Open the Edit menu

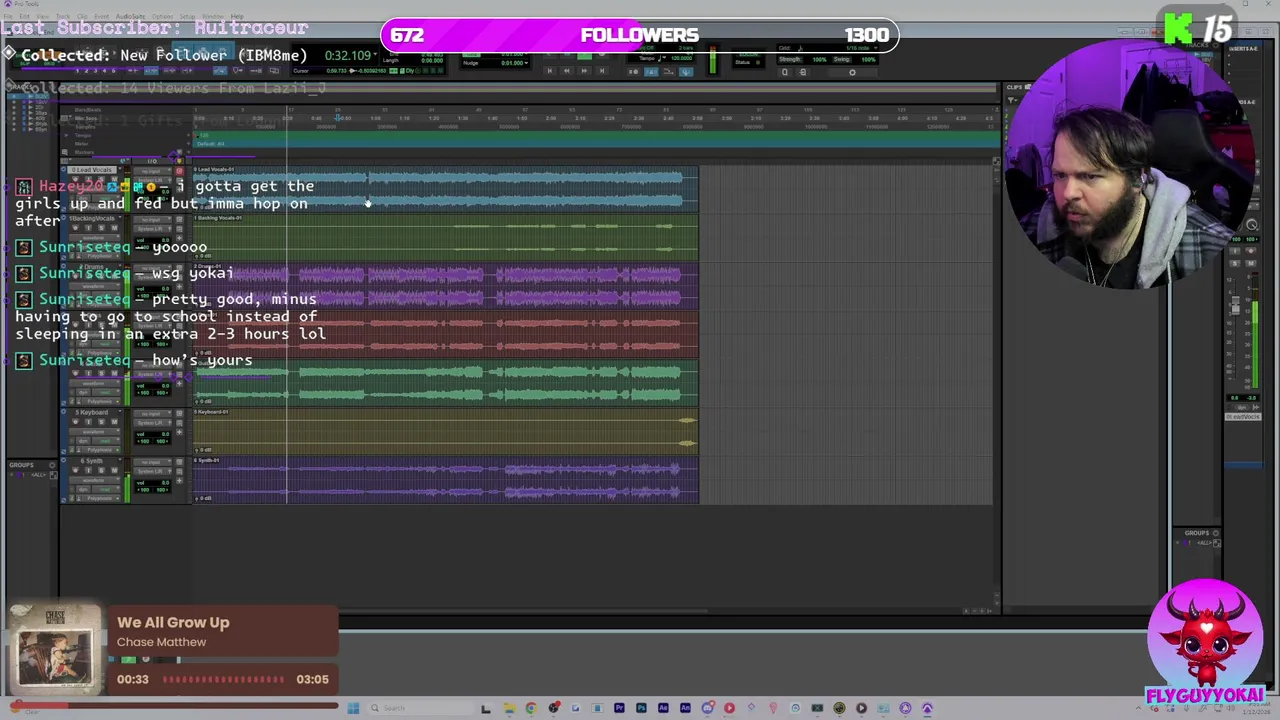[x=24, y=16]
